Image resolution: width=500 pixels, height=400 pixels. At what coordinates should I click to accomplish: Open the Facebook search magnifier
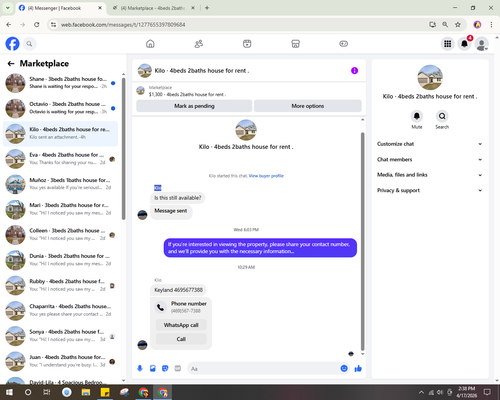[29, 44]
